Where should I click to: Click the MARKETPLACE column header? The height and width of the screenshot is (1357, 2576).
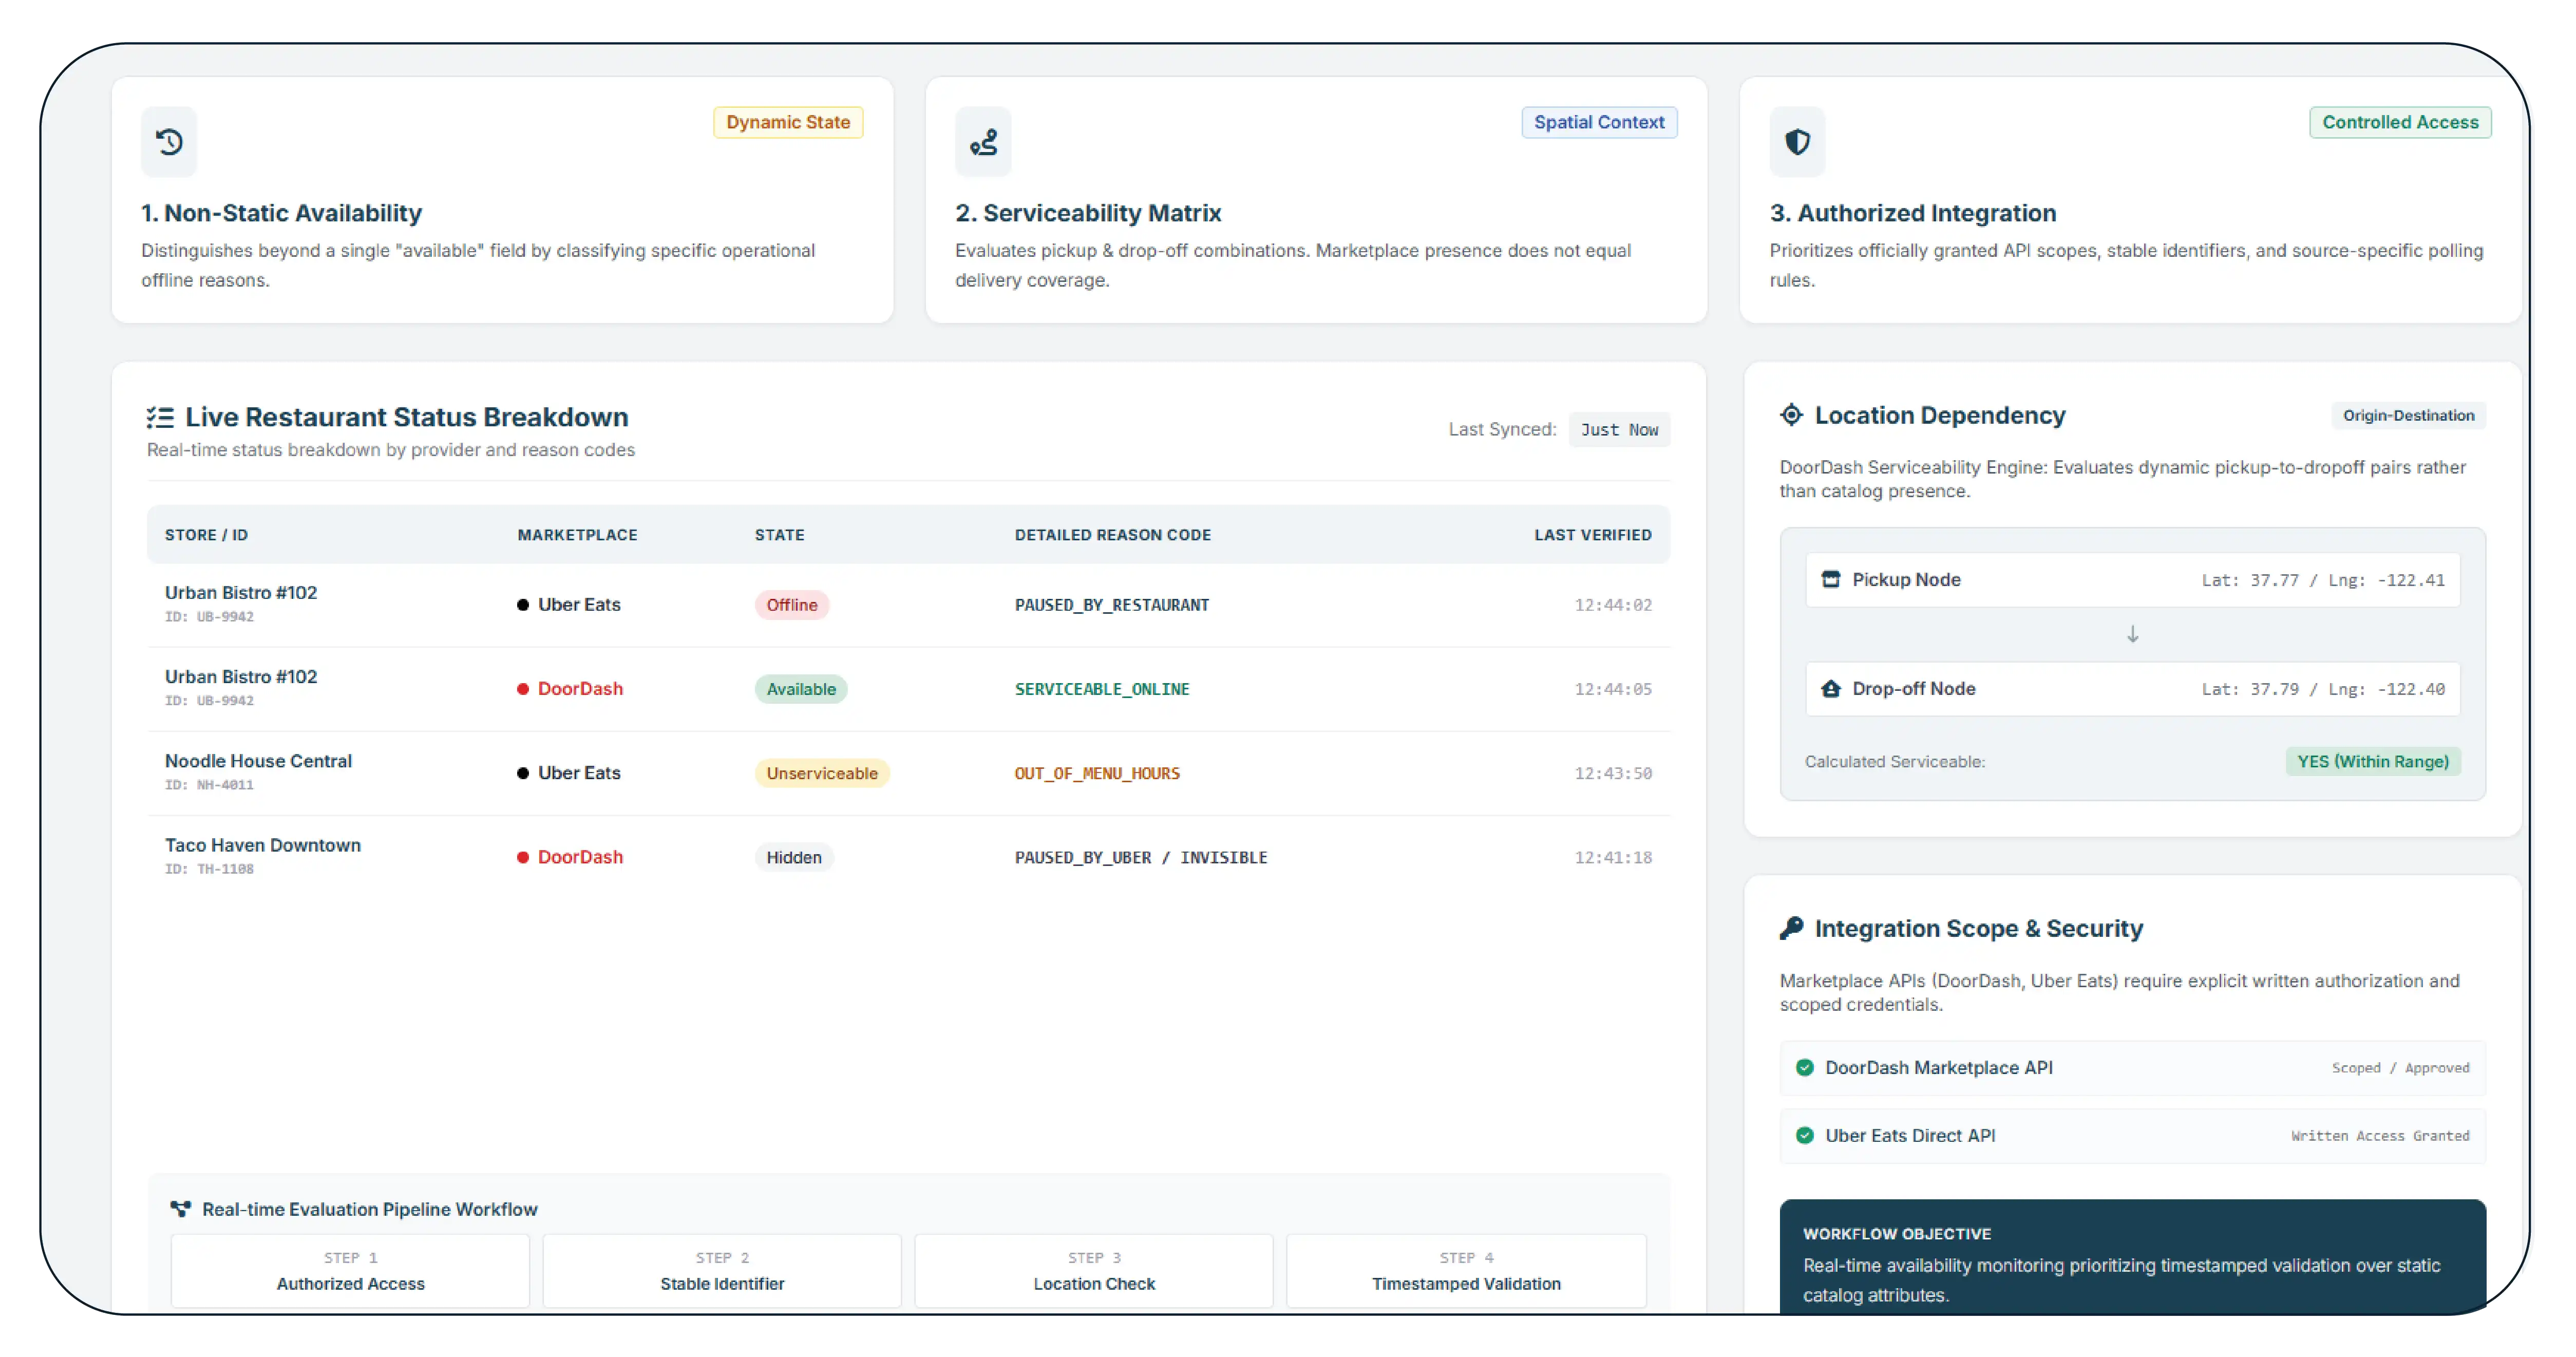point(577,534)
